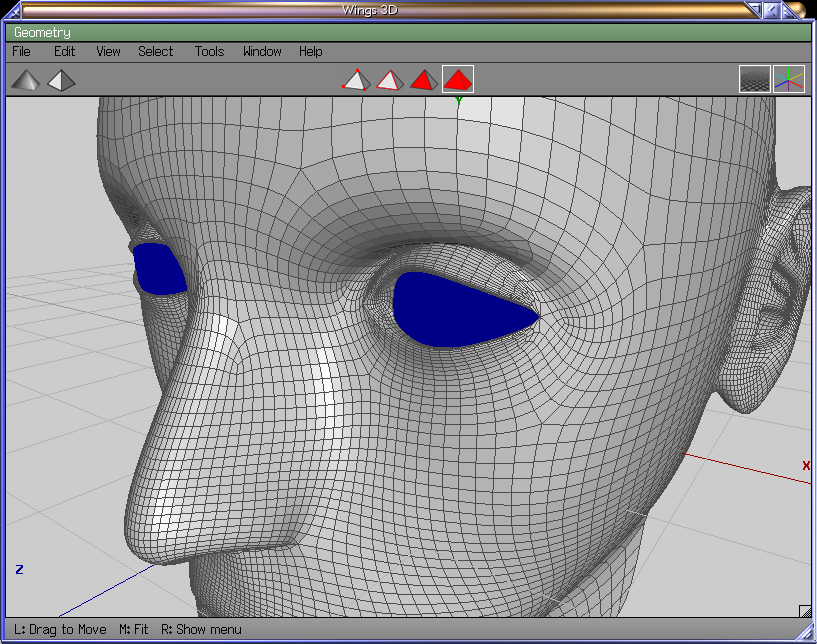Open the Edit menu
Viewport: 817px width, 644px height.
pyautogui.click(x=64, y=51)
